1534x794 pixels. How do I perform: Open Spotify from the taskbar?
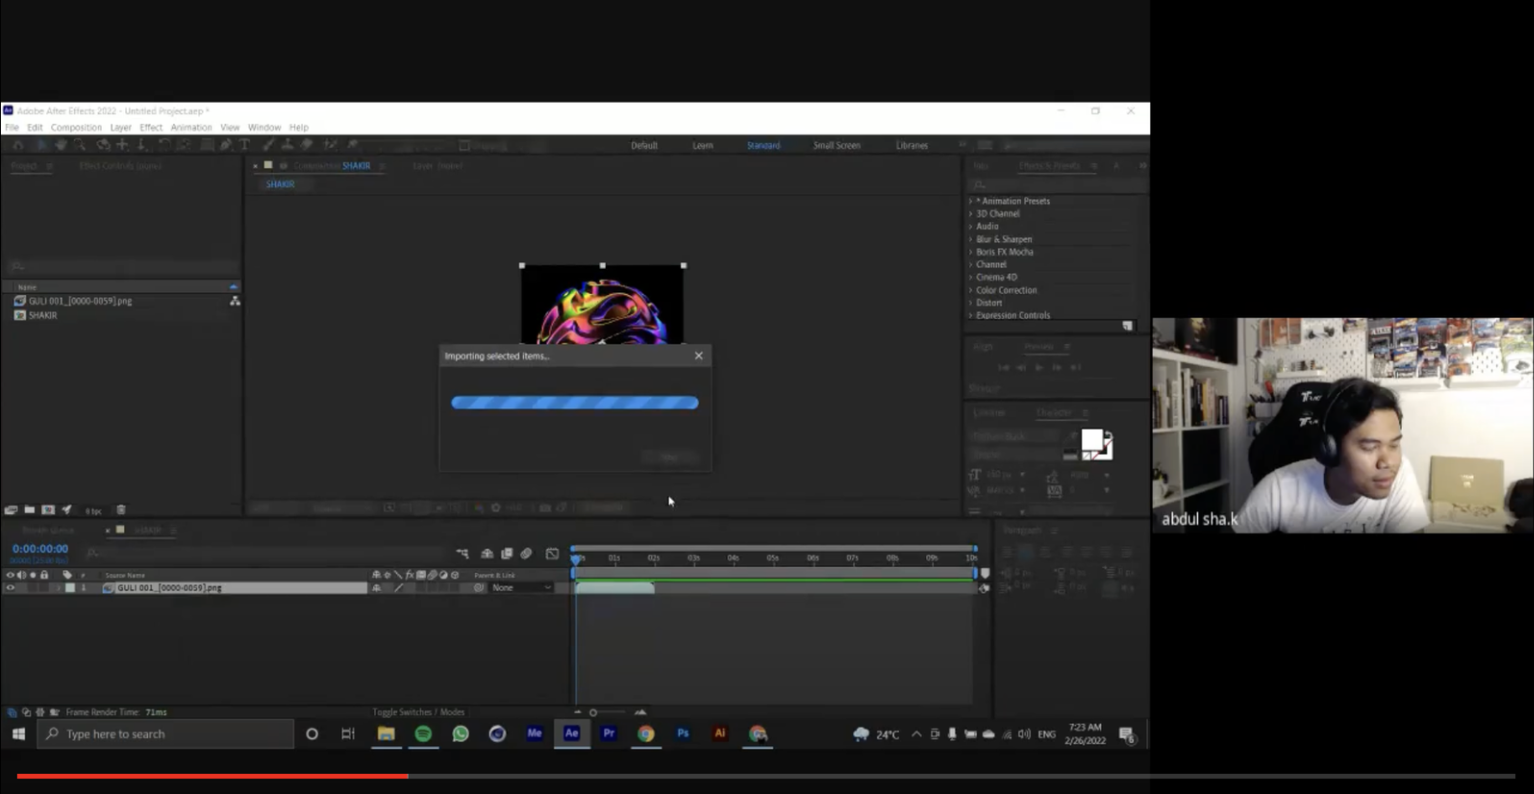(x=423, y=733)
